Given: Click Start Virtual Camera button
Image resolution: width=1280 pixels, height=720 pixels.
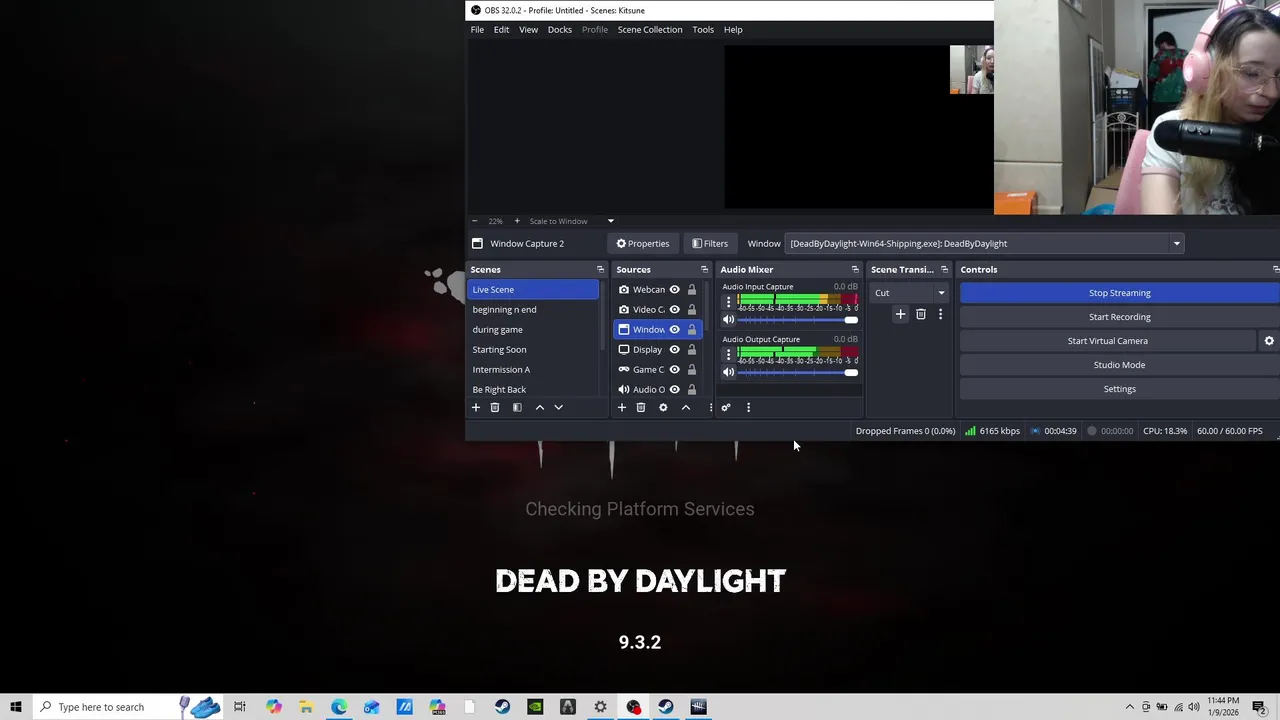Looking at the screenshot, I should click(1108, 341).
